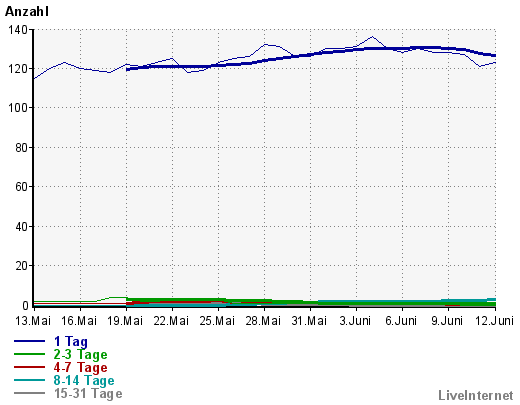Click the 12.Juni date label
Viewport: 520px width, 405px height.
(x=494, y=321)
